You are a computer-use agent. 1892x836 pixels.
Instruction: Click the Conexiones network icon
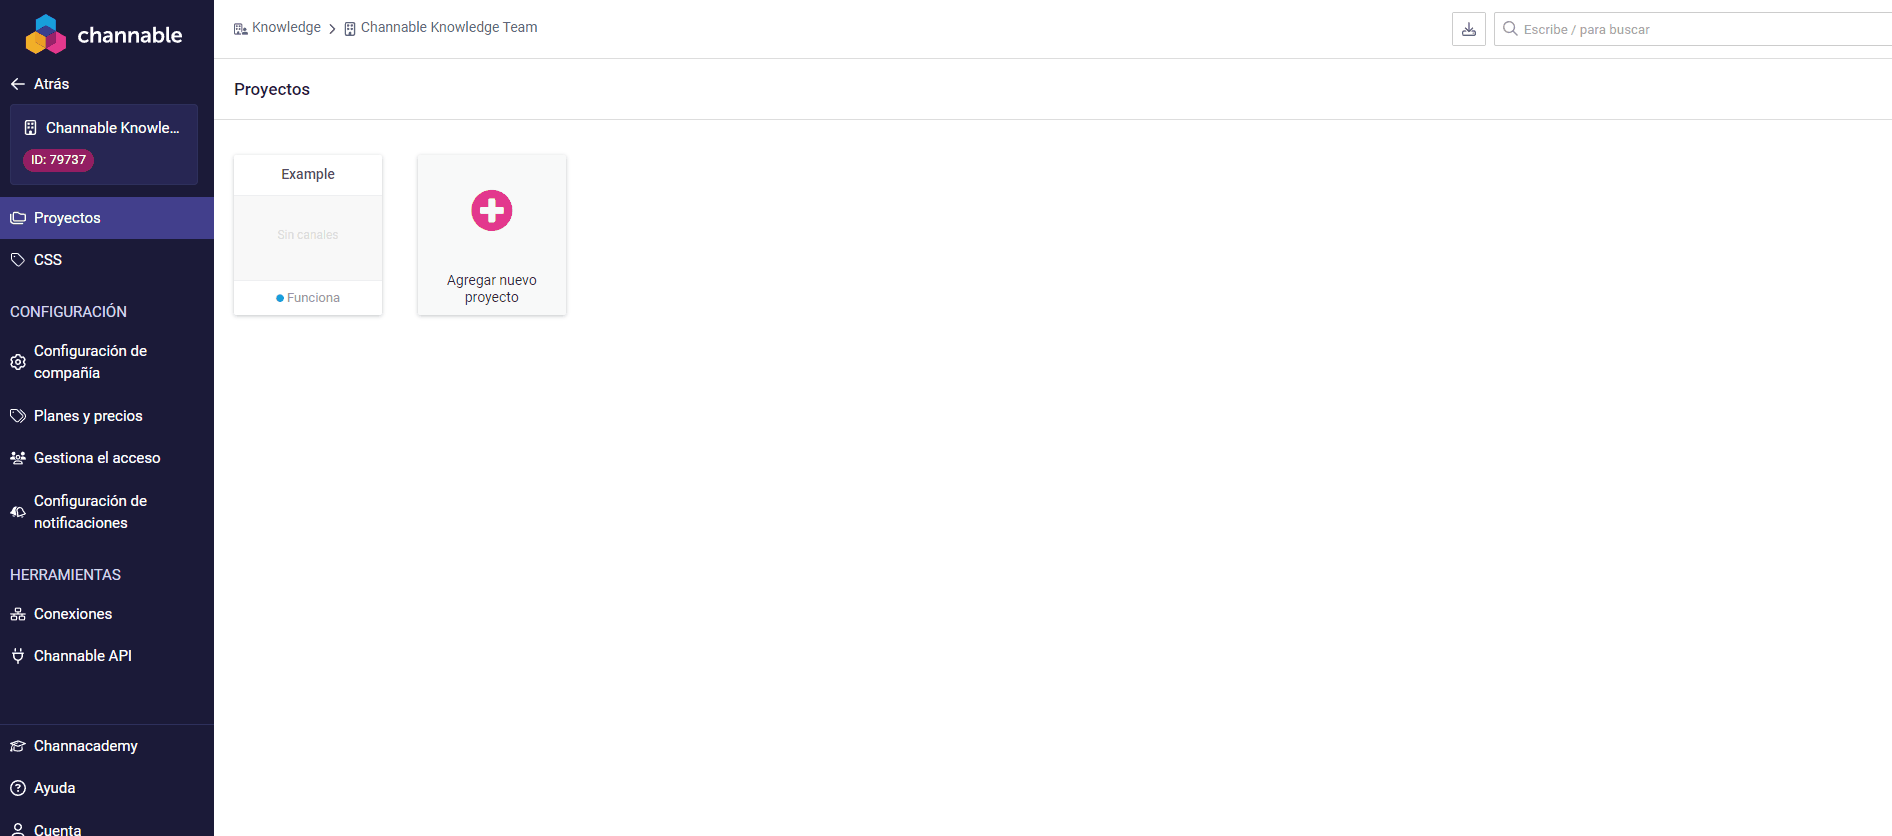coord(18,614)
